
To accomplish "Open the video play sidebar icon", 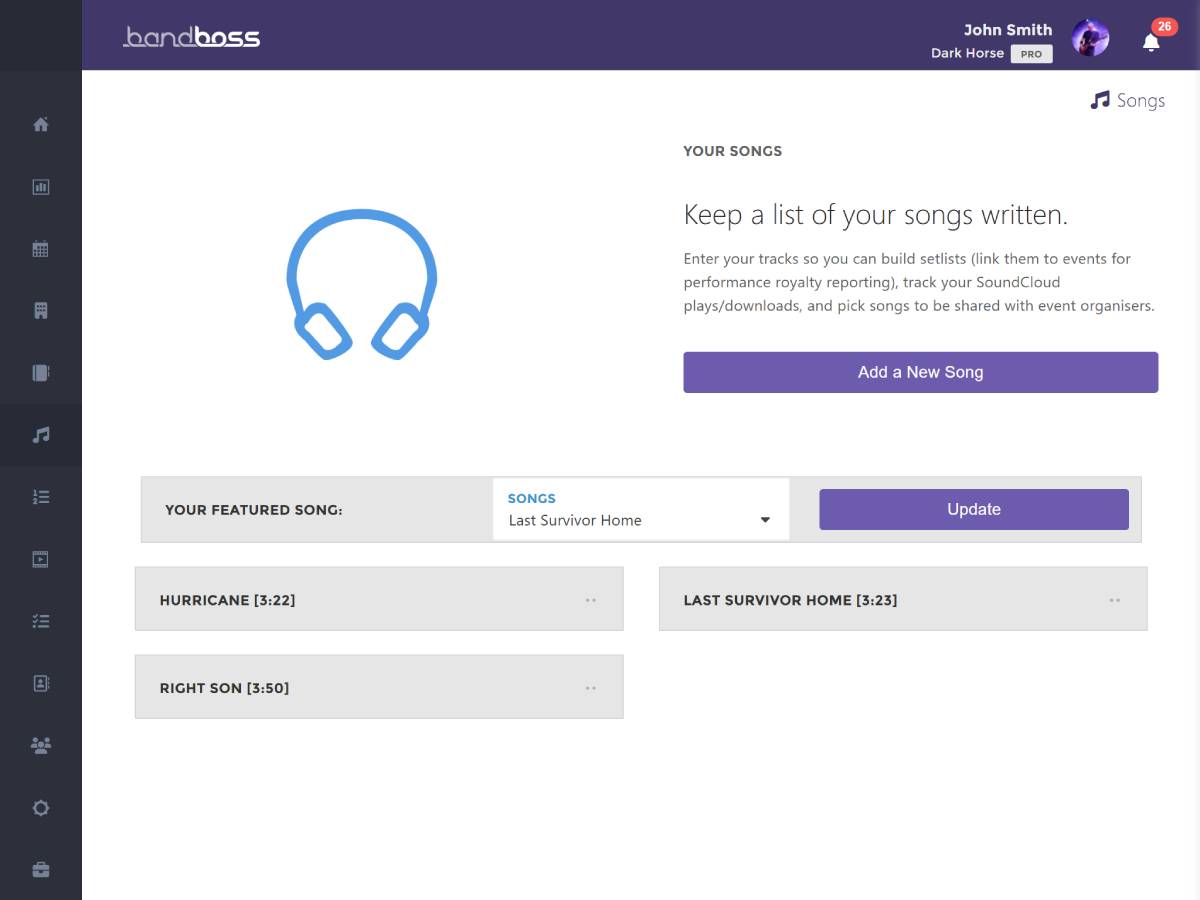I will pyautogui.click(x=41, y=559).
